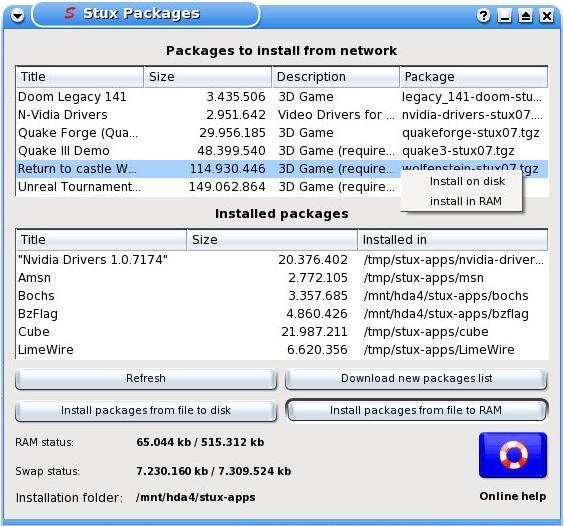Select installed LimeWire package row
564x527 pixels.
pyautogui.click(x=282, y=350)
